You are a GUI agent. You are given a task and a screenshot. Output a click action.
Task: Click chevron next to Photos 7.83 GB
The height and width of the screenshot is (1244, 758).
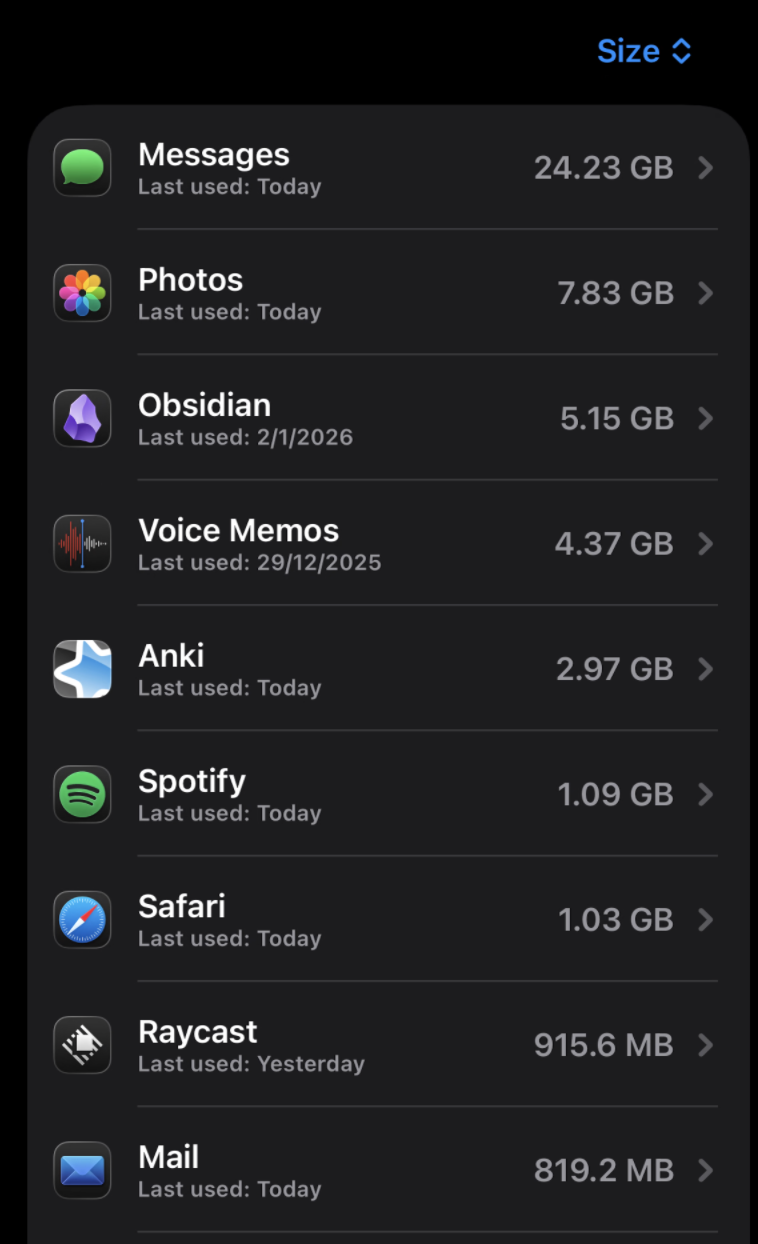(x=706, y=293)
